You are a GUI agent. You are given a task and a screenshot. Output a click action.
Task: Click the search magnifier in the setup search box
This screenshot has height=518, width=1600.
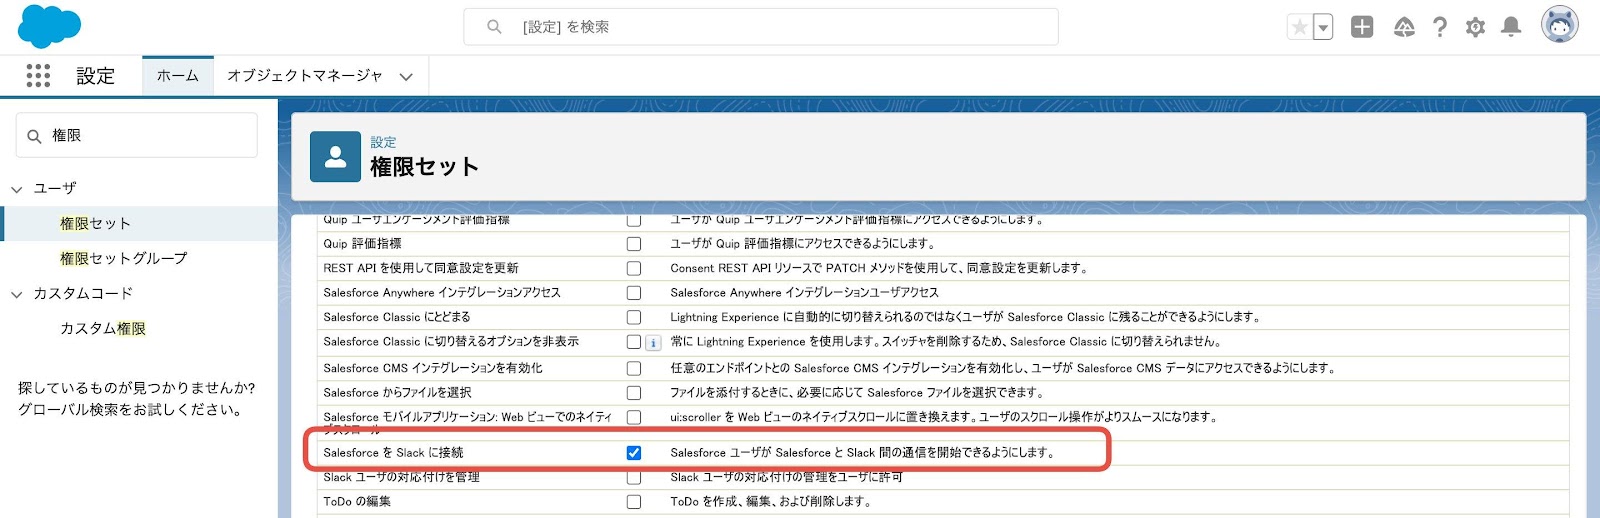[494, 27]
